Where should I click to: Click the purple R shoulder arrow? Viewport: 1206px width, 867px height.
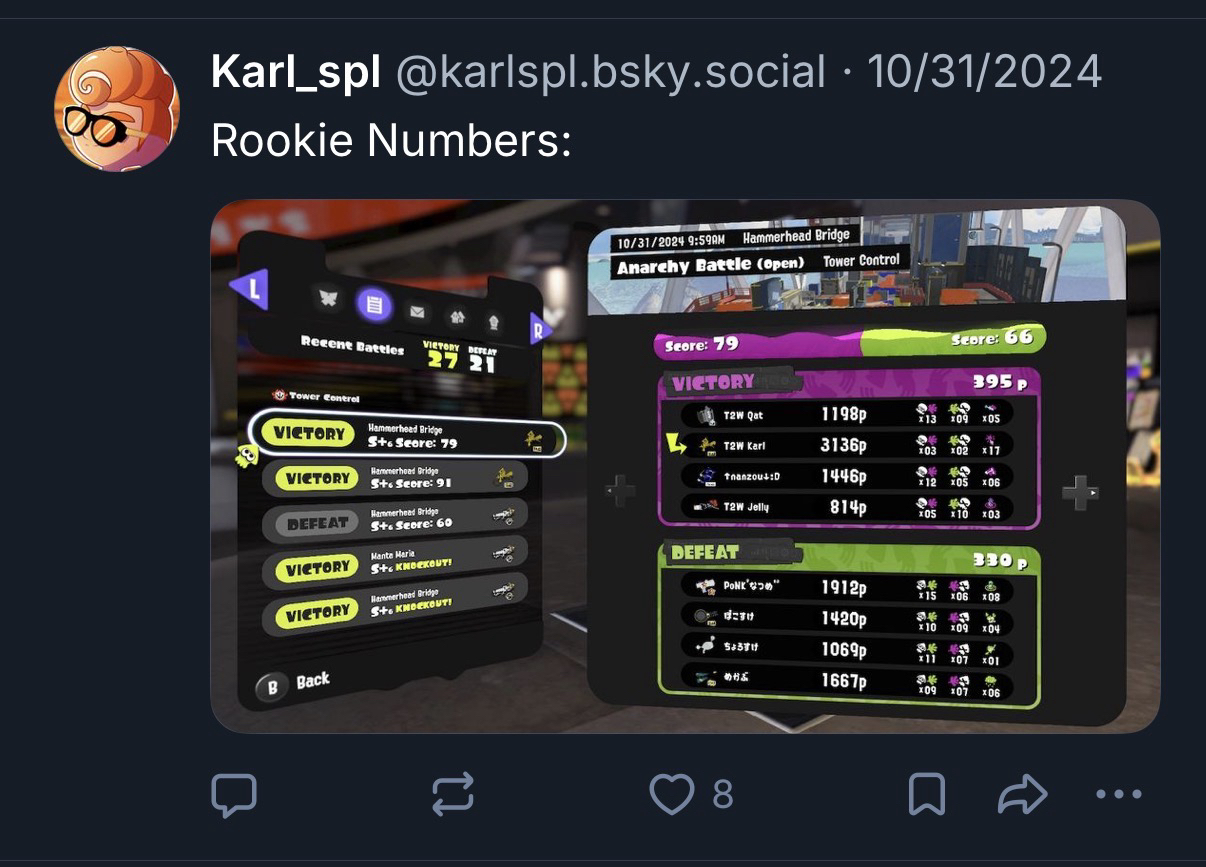coord(540,328)
